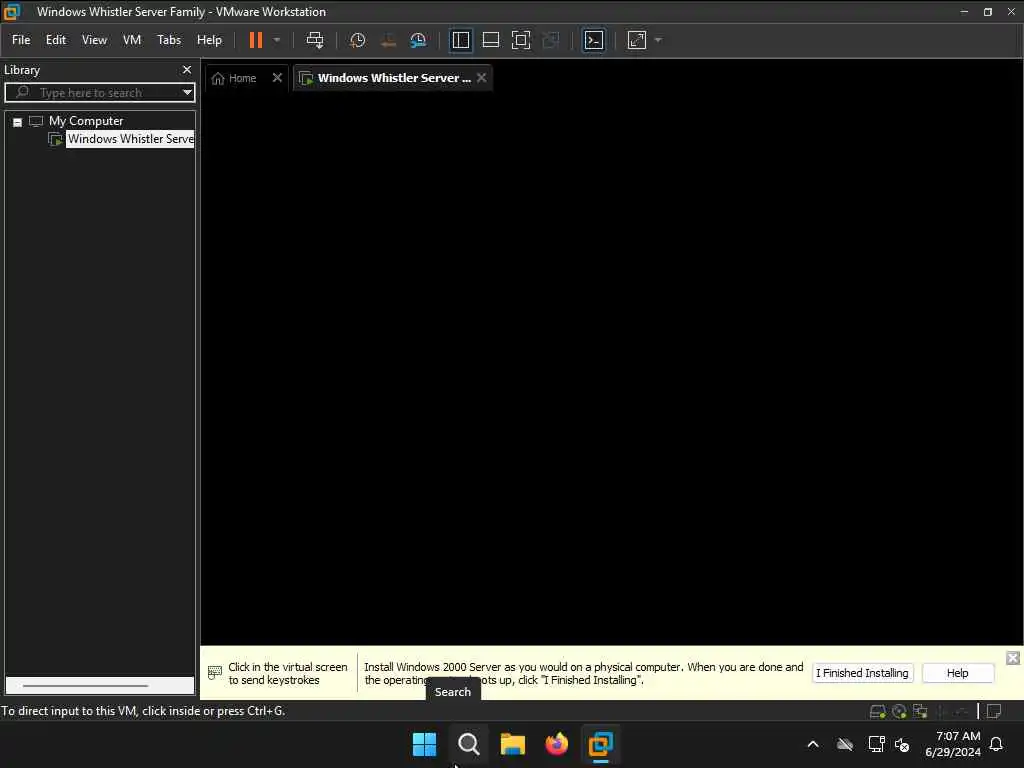This screenshot has height=768, width=1024.
Task: Enter full screen mode icon
Action: coord(520,40)
